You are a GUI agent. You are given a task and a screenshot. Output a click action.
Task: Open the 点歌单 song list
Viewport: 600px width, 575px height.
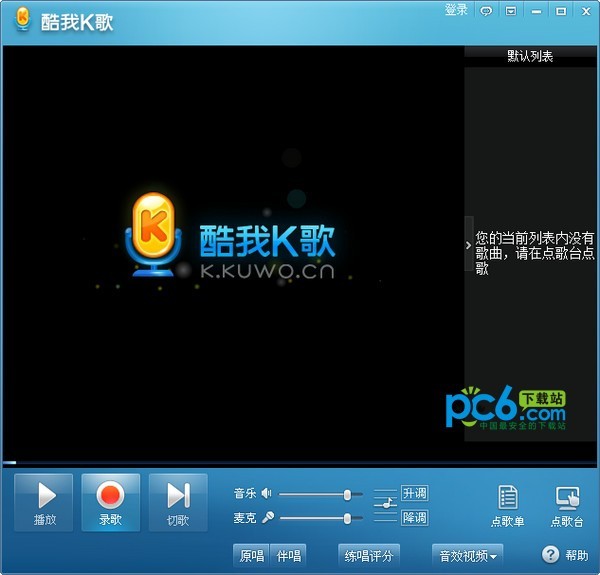[x=507, y=507]
